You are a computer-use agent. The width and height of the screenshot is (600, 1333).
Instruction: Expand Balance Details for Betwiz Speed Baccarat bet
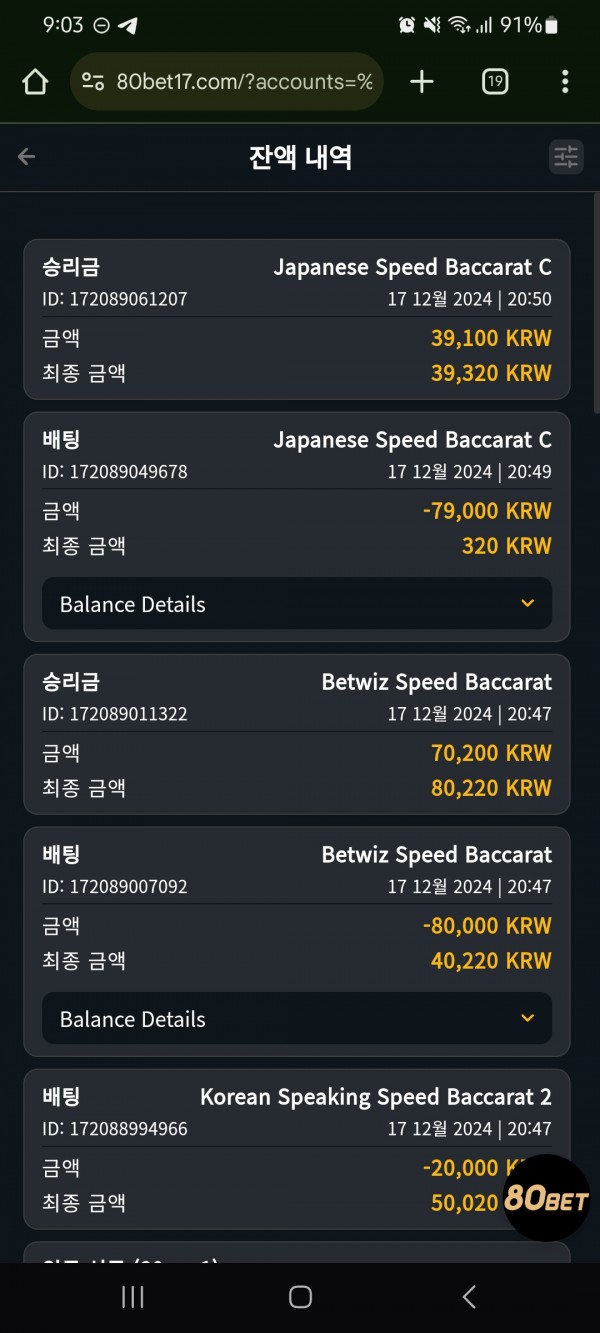(297, 1019)
